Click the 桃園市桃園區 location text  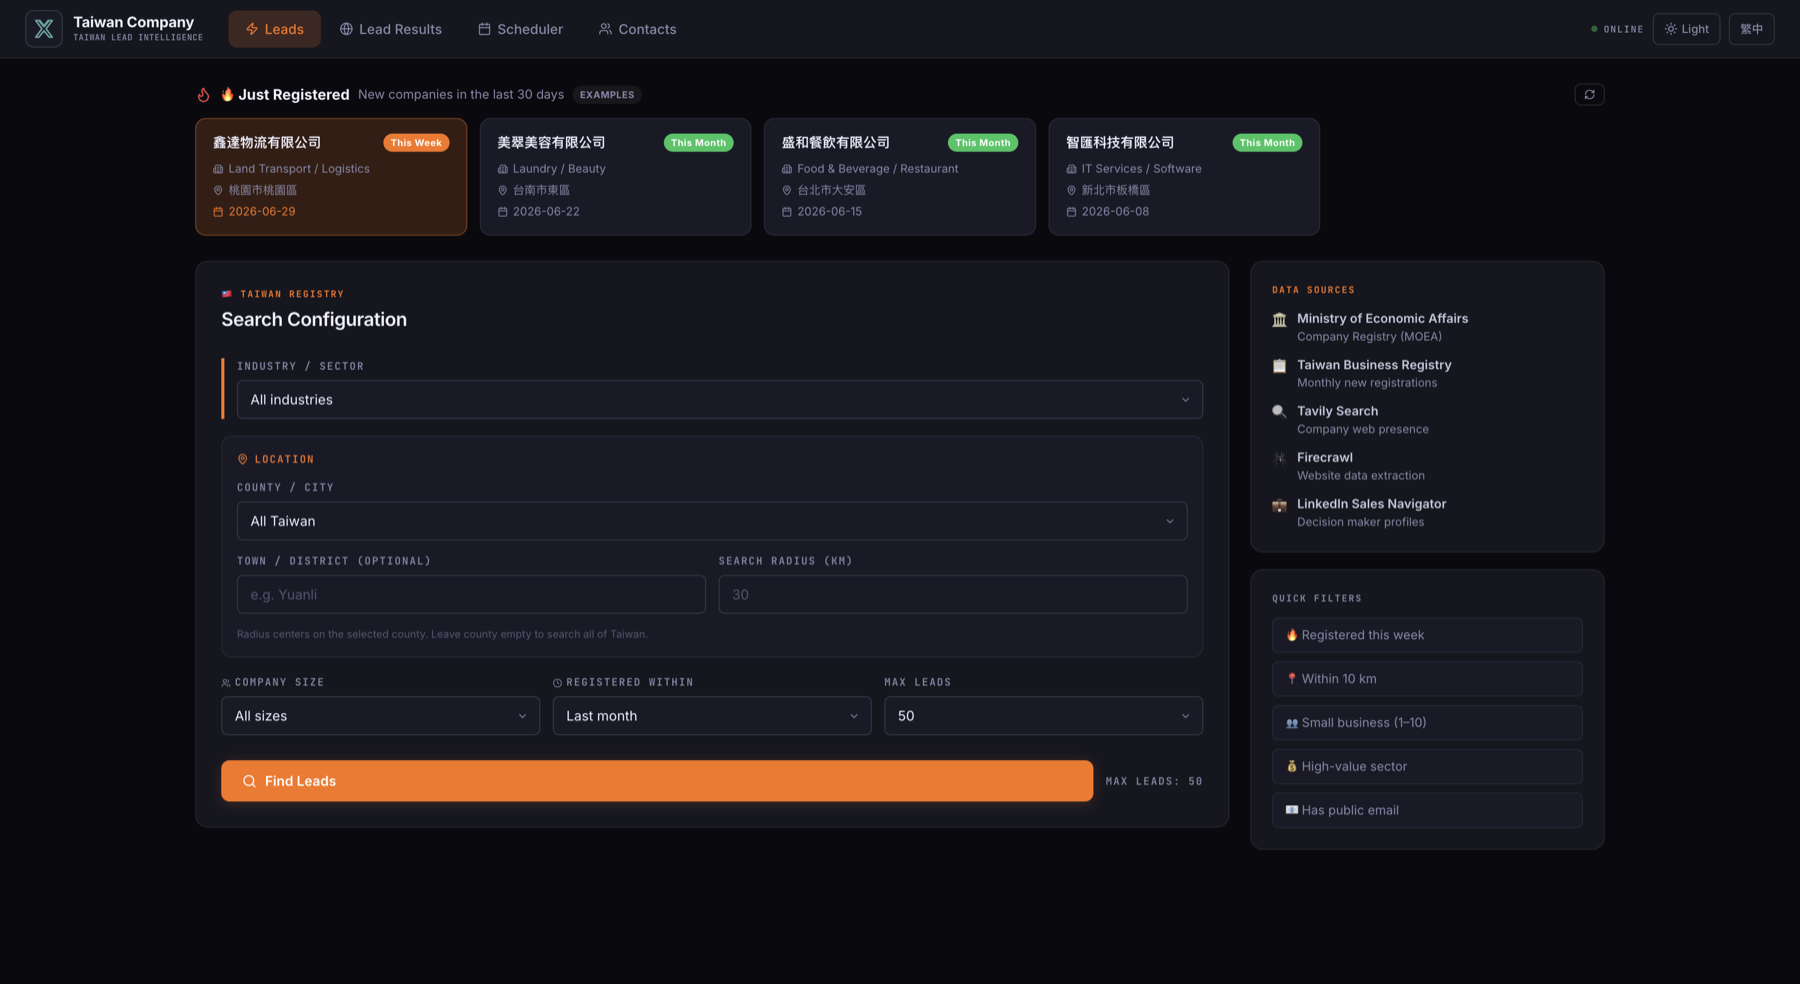coord(262,190)
